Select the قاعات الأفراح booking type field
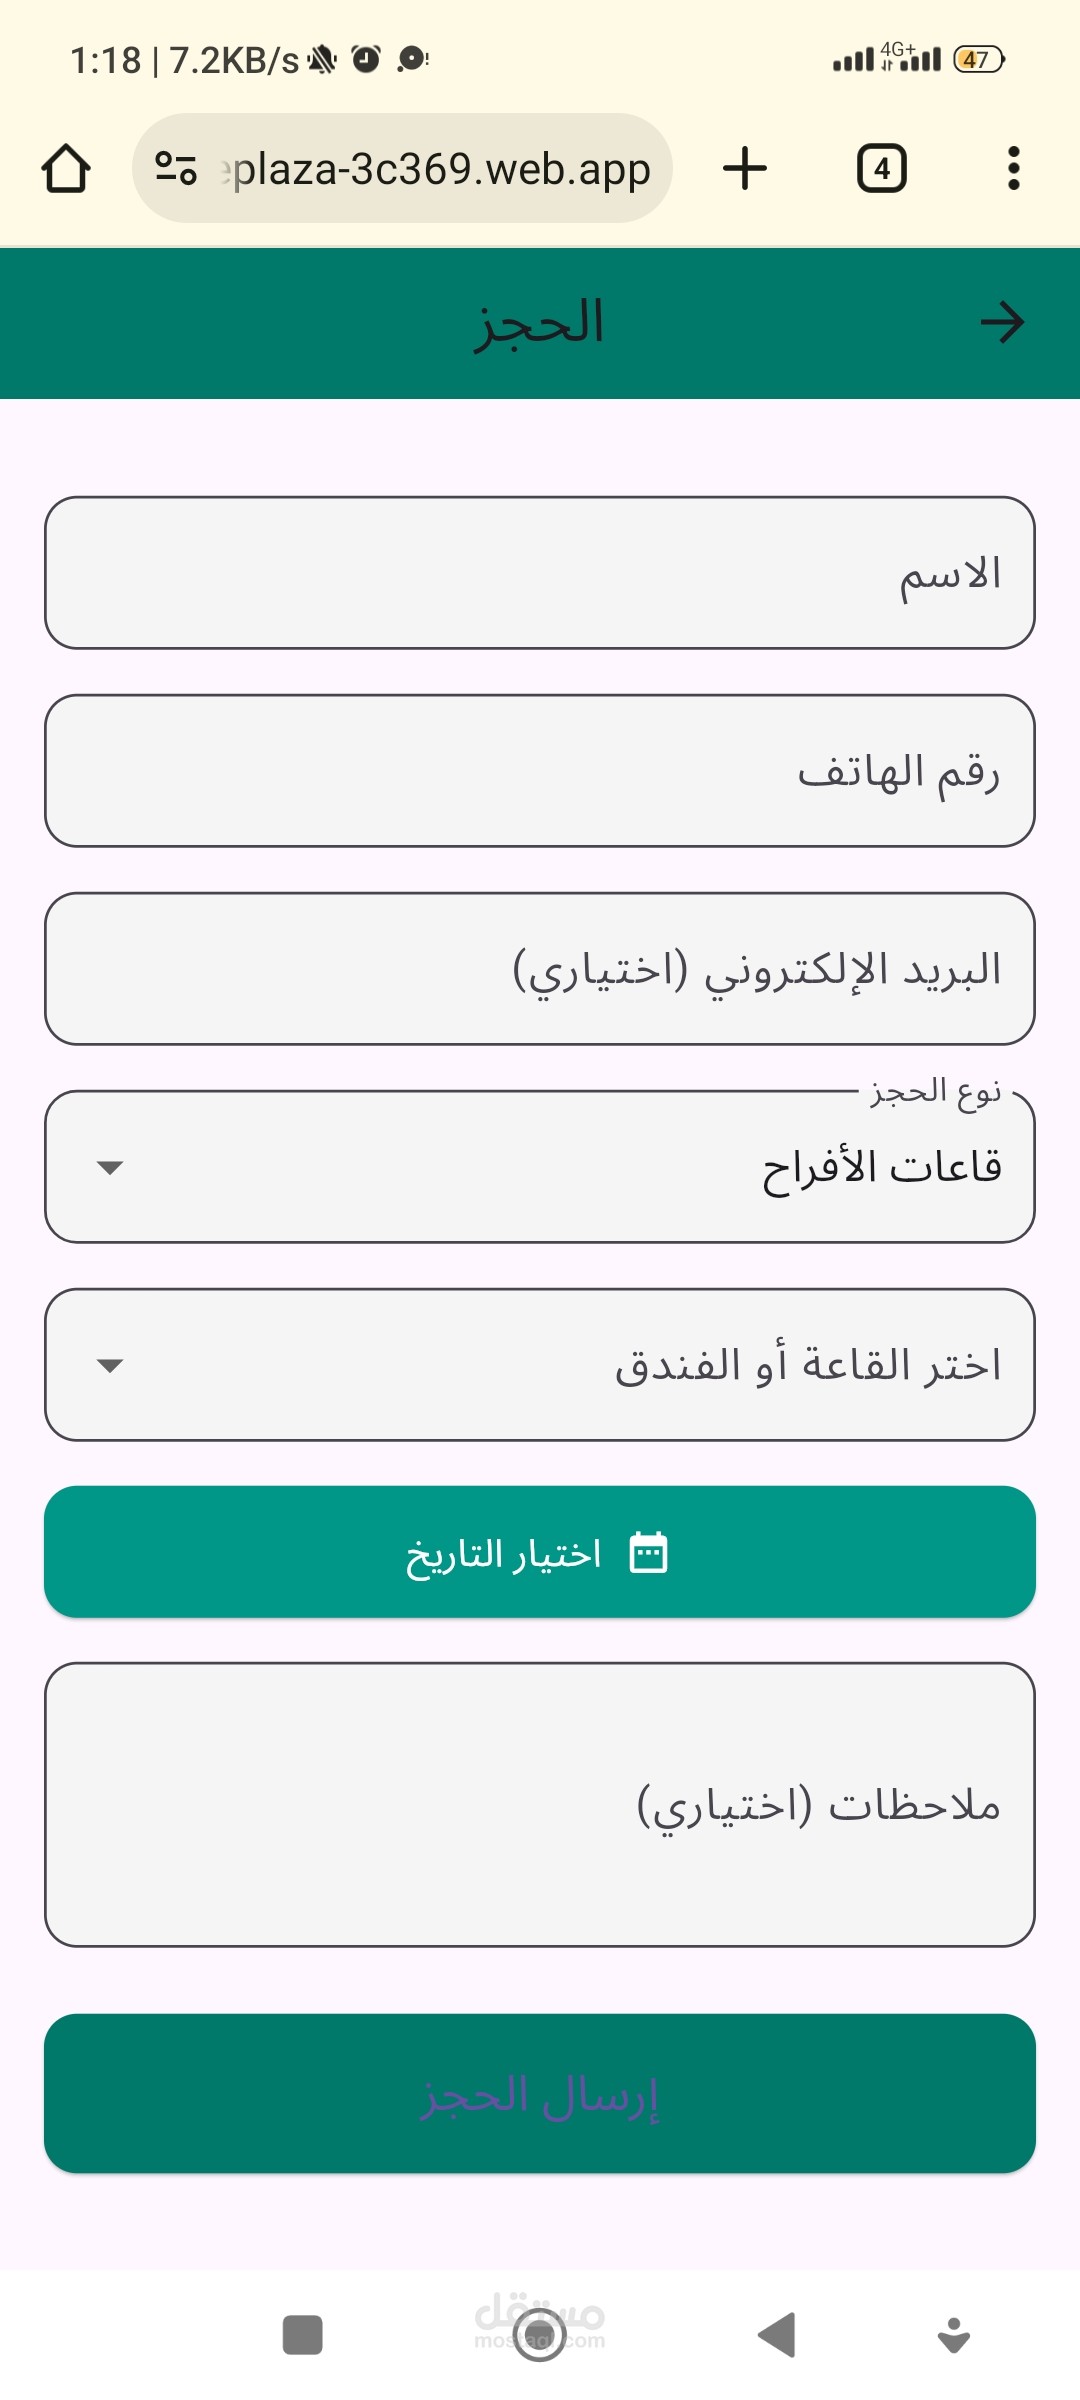Image resolution: width=1080 pixels, height=2400 pixels. [540, 1167]
